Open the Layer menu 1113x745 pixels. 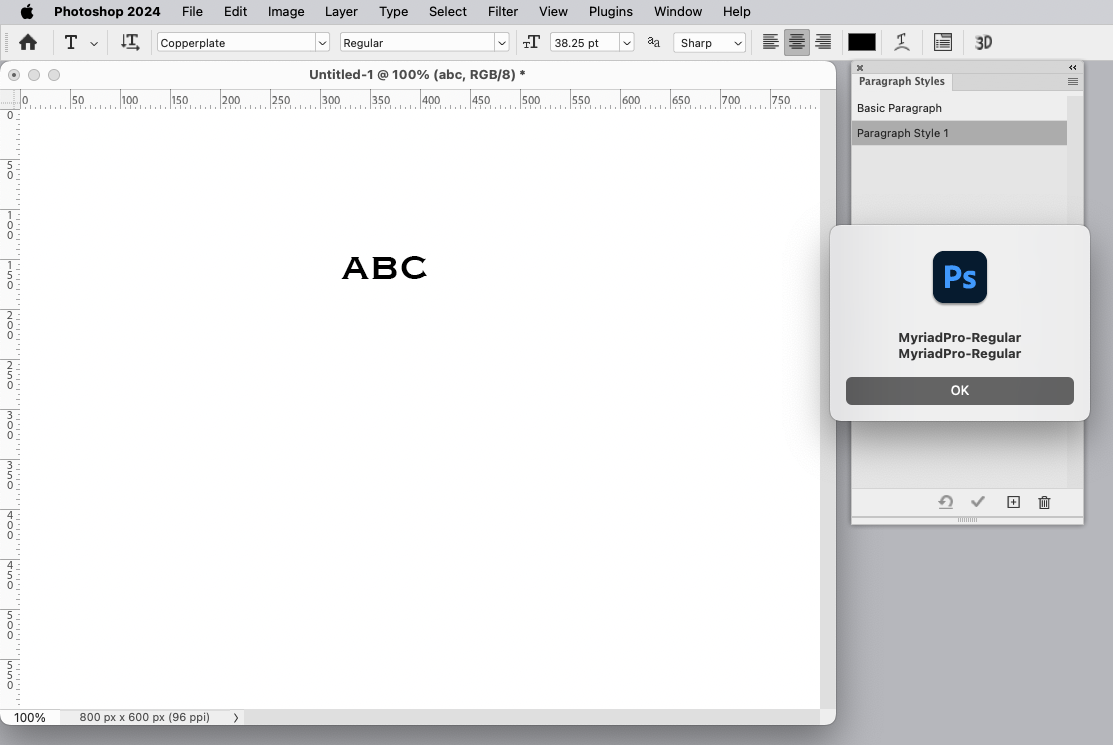pyautogui.click(x=341, y=11)
